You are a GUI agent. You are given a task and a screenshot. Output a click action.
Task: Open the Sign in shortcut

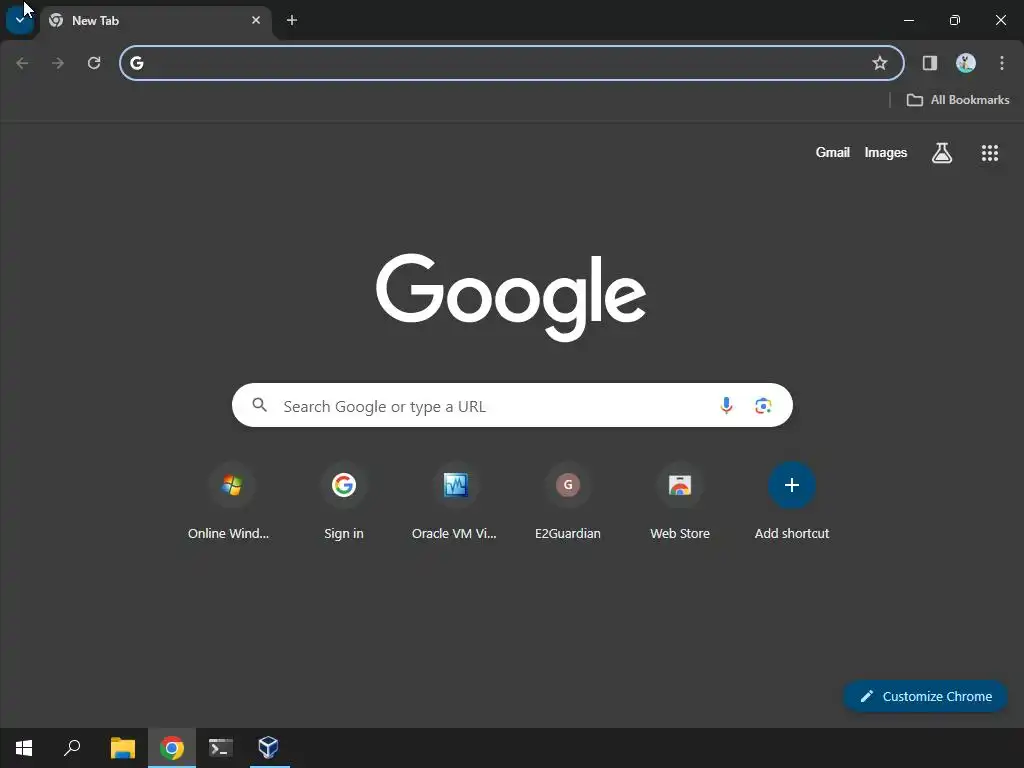click(x=344, y=503)
